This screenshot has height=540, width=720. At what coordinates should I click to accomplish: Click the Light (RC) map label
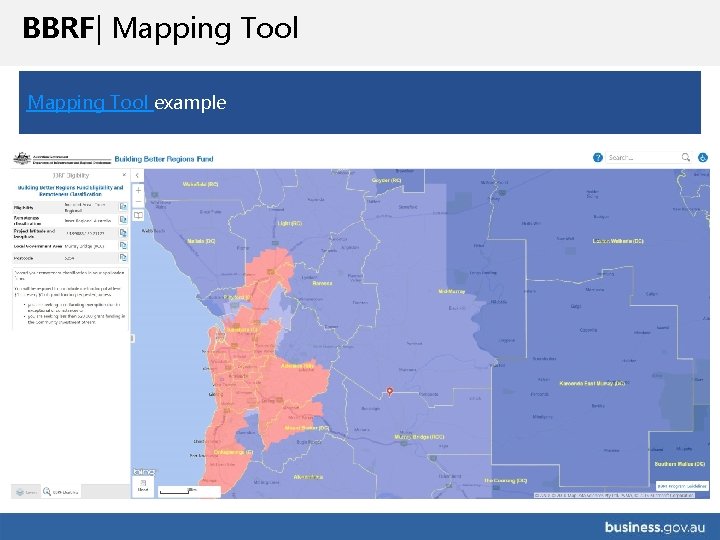[x=290, y=223]
